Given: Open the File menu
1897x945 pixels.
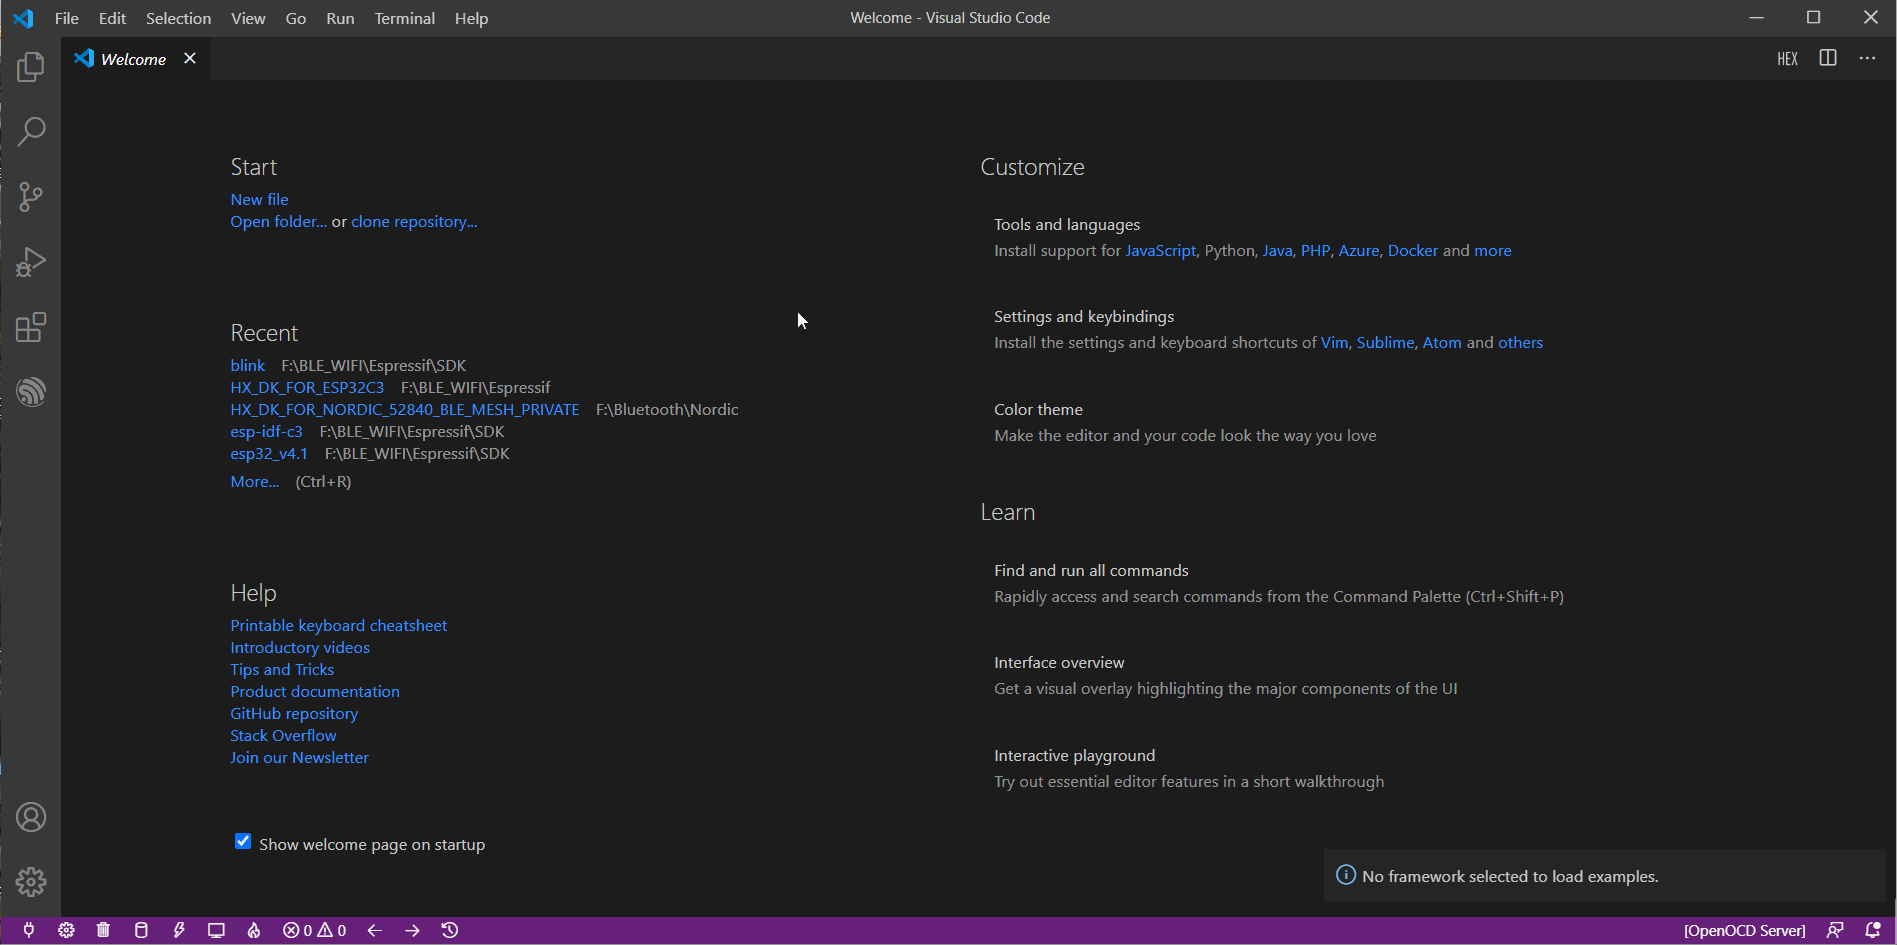Looking at the screenshot, I should tap(67, 18).
